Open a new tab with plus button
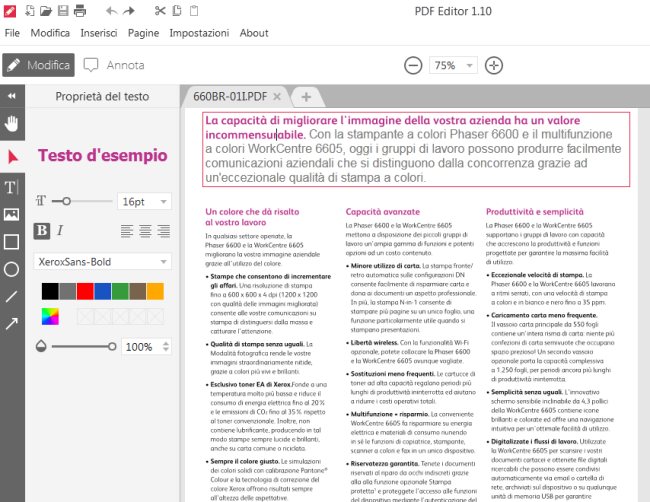650x502 pixels. pyautogui.click(x=306, y=97)
